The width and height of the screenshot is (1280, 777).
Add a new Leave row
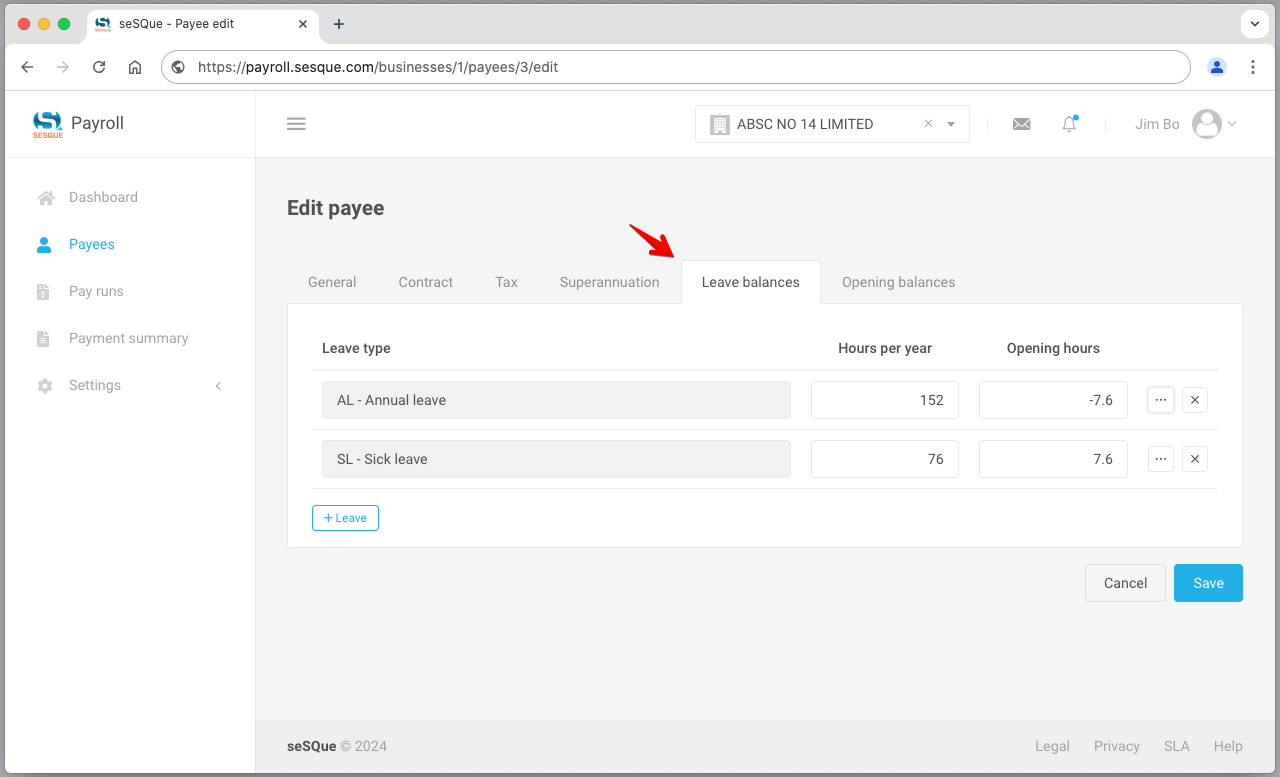pos(345,518)
